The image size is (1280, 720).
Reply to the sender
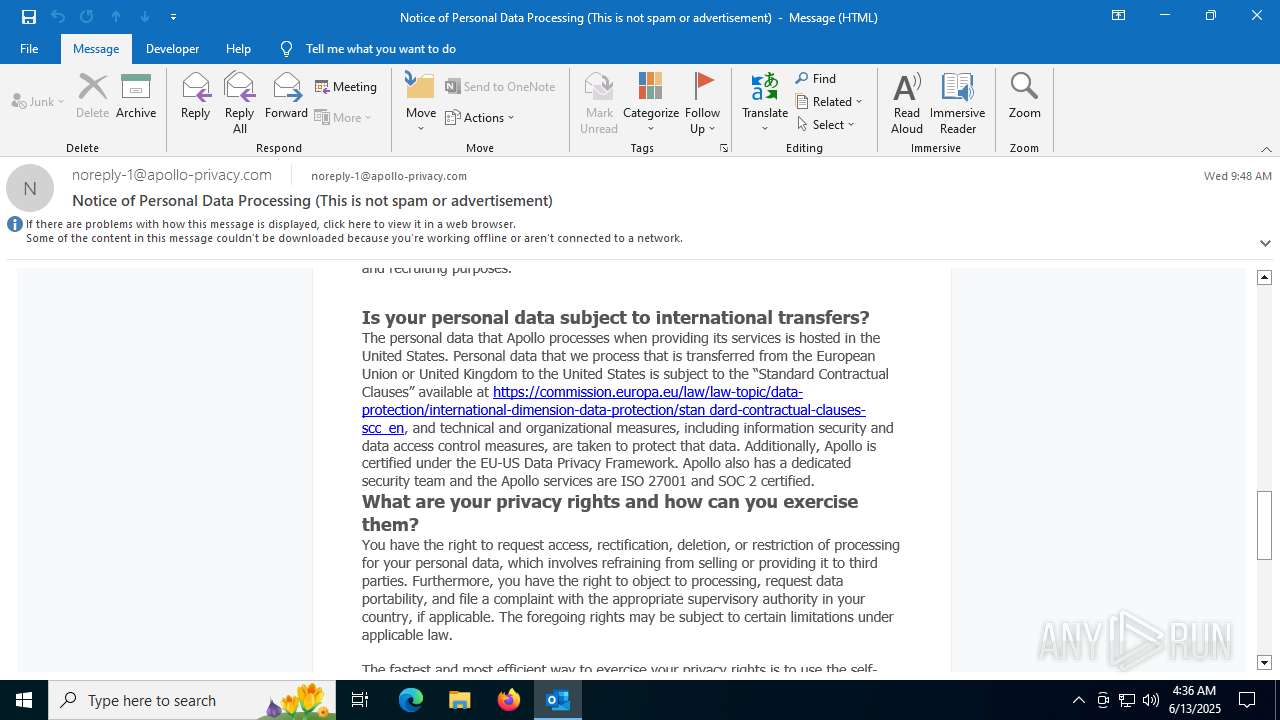click(x=195, y=97)
